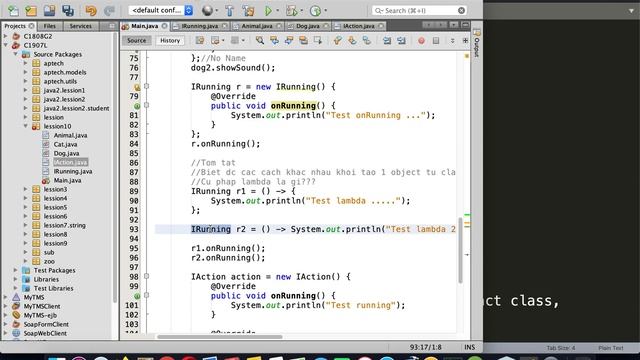This screenshot has height=360, width=640.
Task: Collapse the C1907L project node
Action: [6, 45]
